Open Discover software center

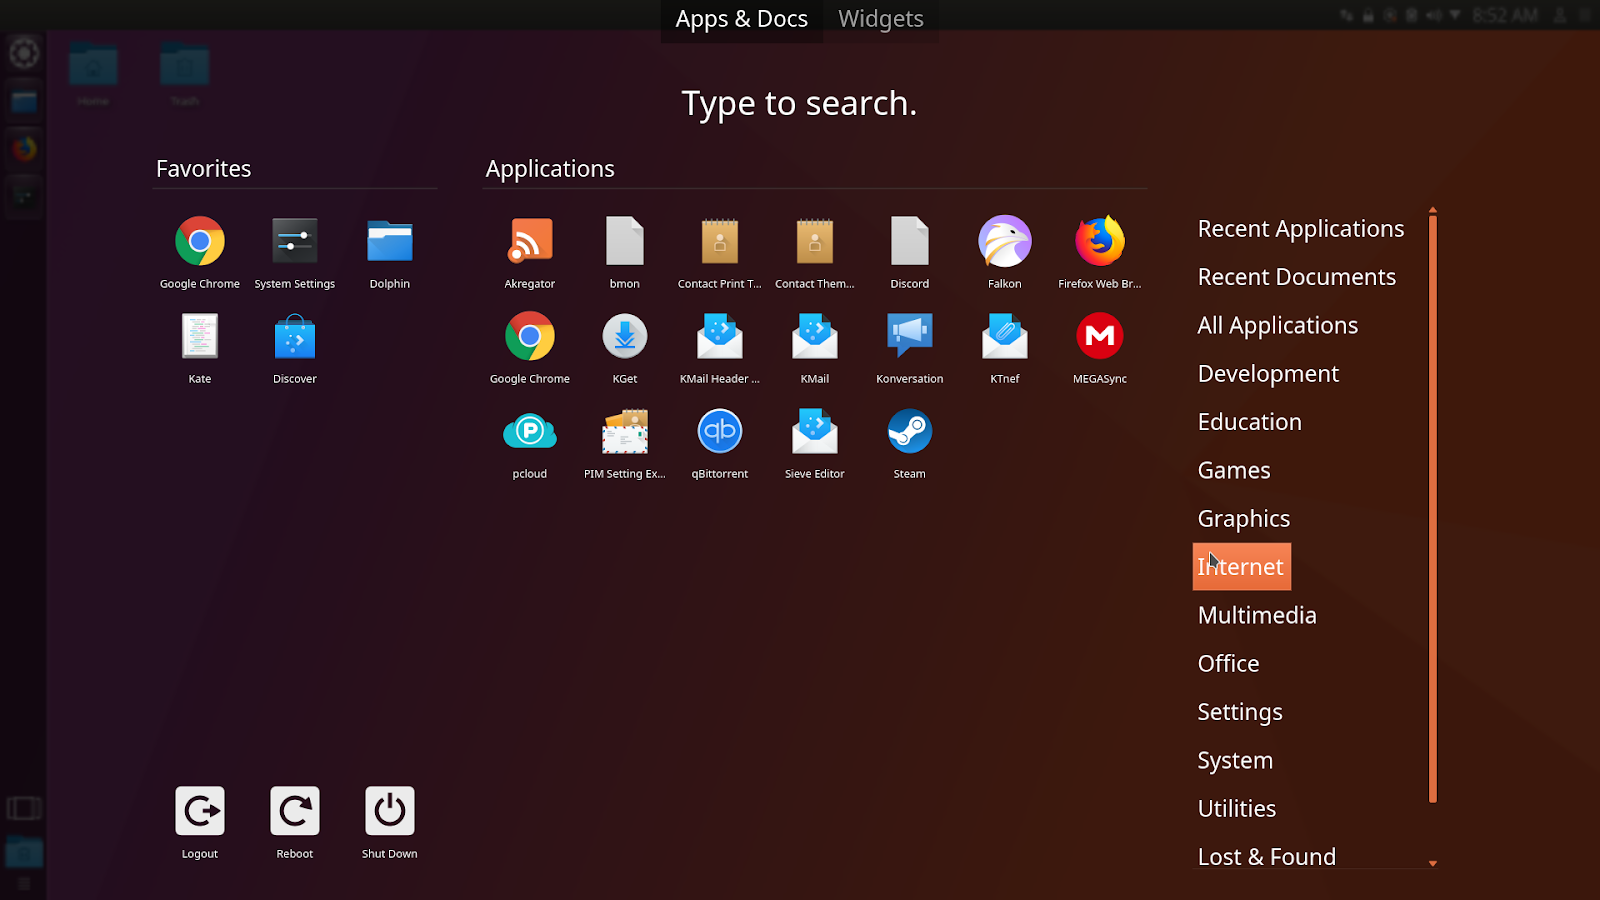[294, 347]
